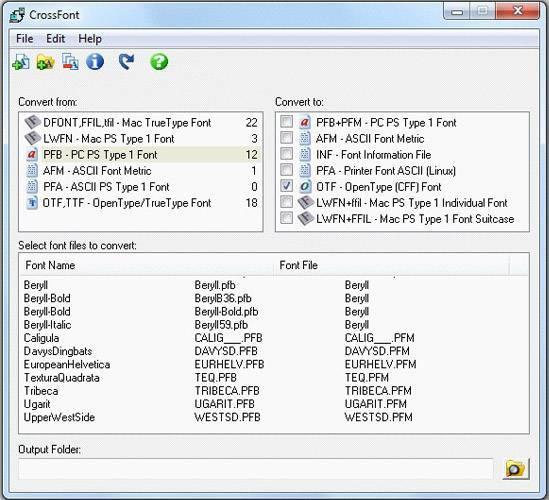Screen dimensions: 549x500
Task: Click the TEQ.PFM file entry
Action: click(367, 378)
